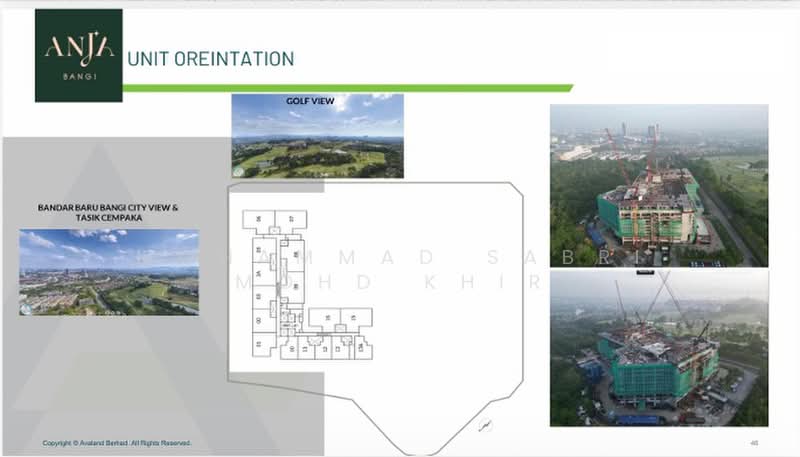This screenshot has height=457, width=800.
Task: Open the lower drone construction photo
Action: (x=659, y=348)
